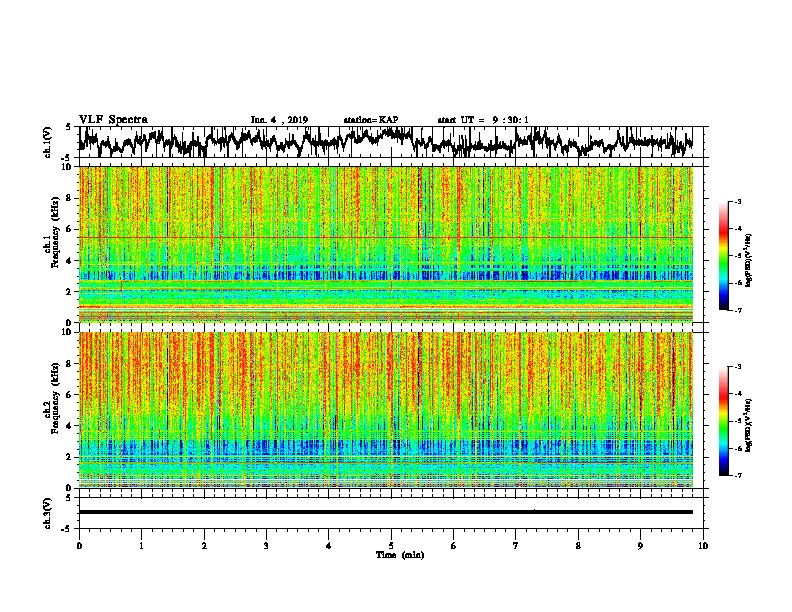Click tick label "5" on the Time axis
This screenshot has width=792, height=612.
point(391,545)
